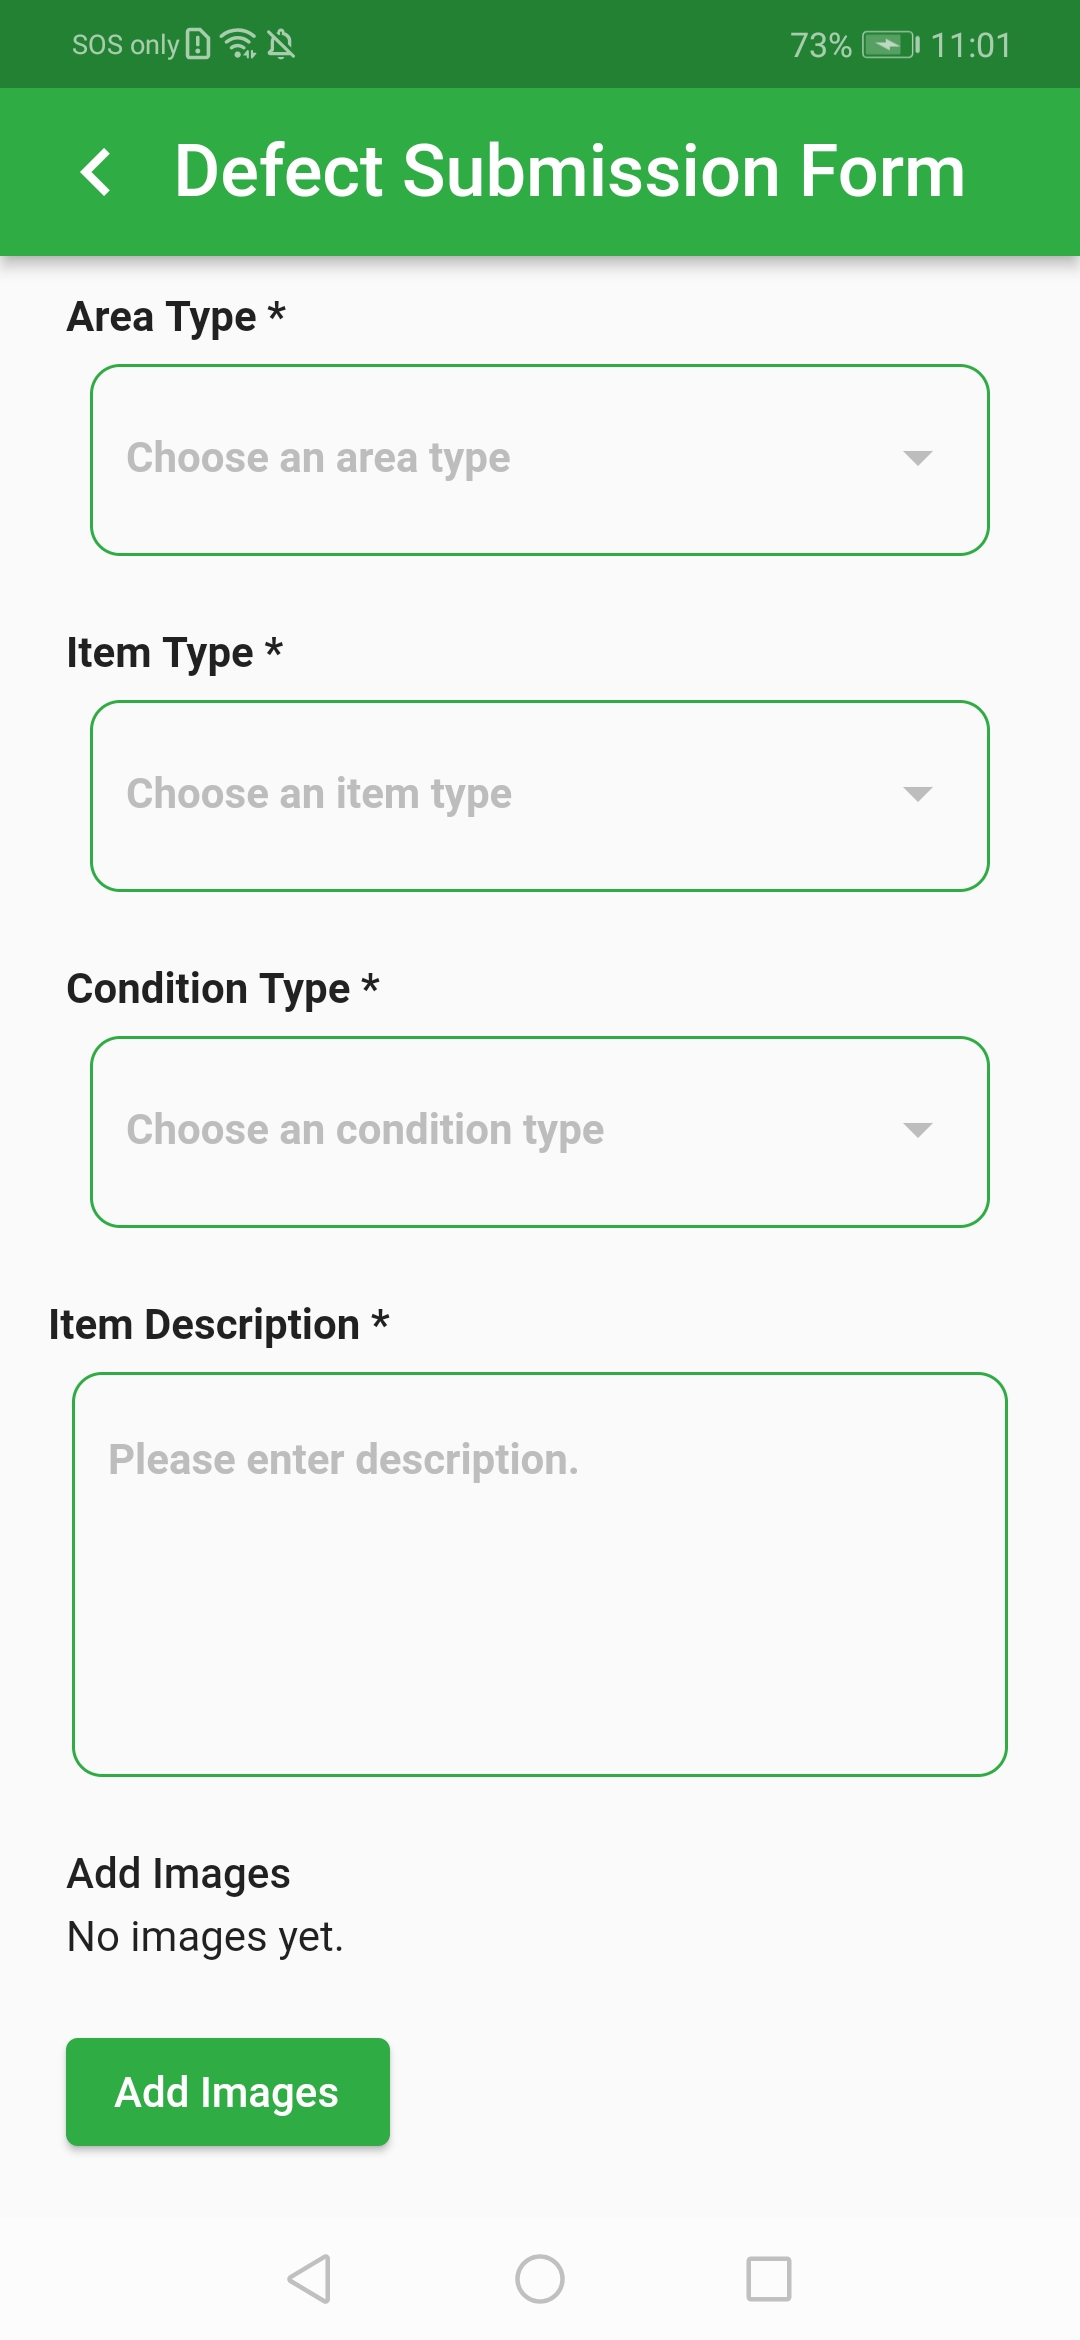Expand the Item Type dropdown
The width and height of the screenshot is (1080, 2340).
click(540, 796)
